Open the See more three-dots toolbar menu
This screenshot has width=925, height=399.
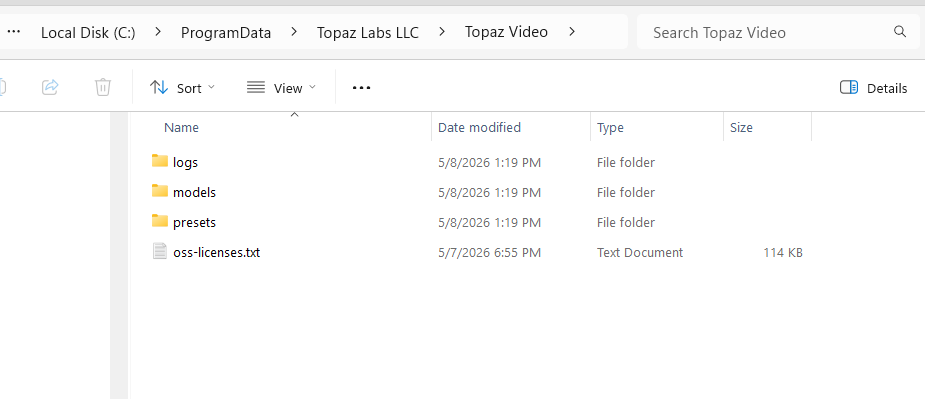point(361,88)
